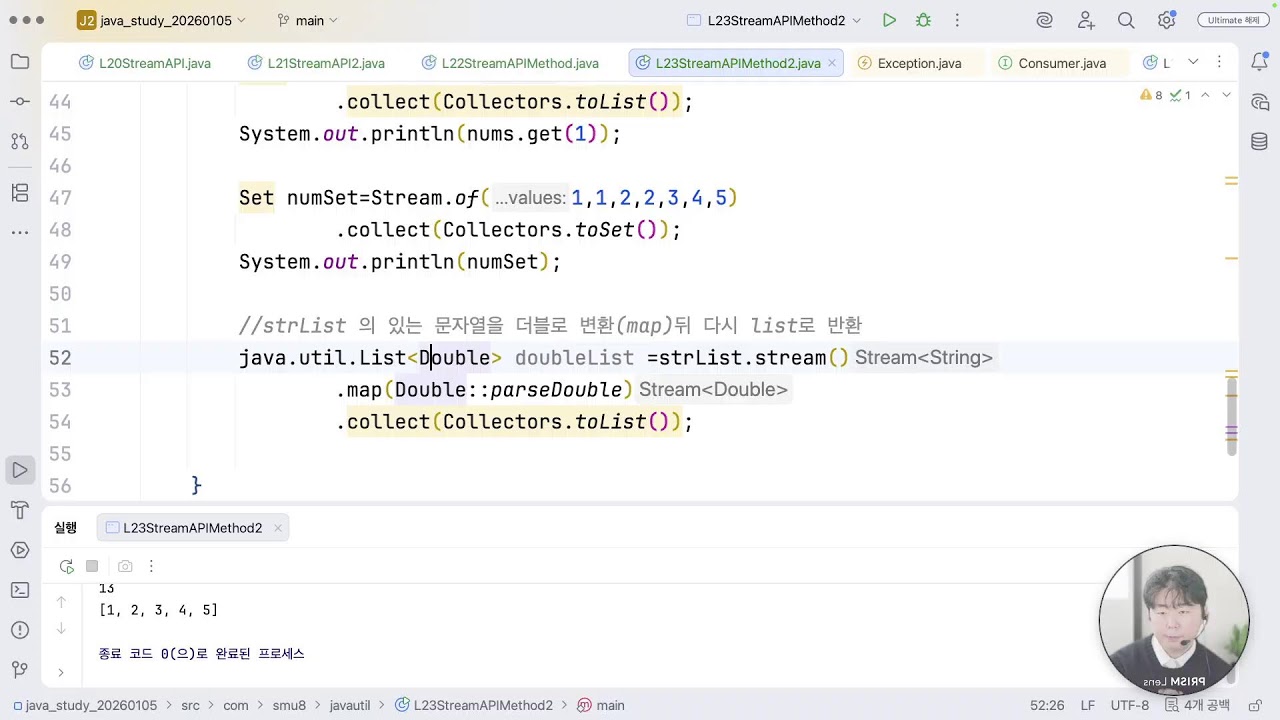Open the Notifications bell icon
This screenshot has height=720, width=1280.
pos(1260,62)
